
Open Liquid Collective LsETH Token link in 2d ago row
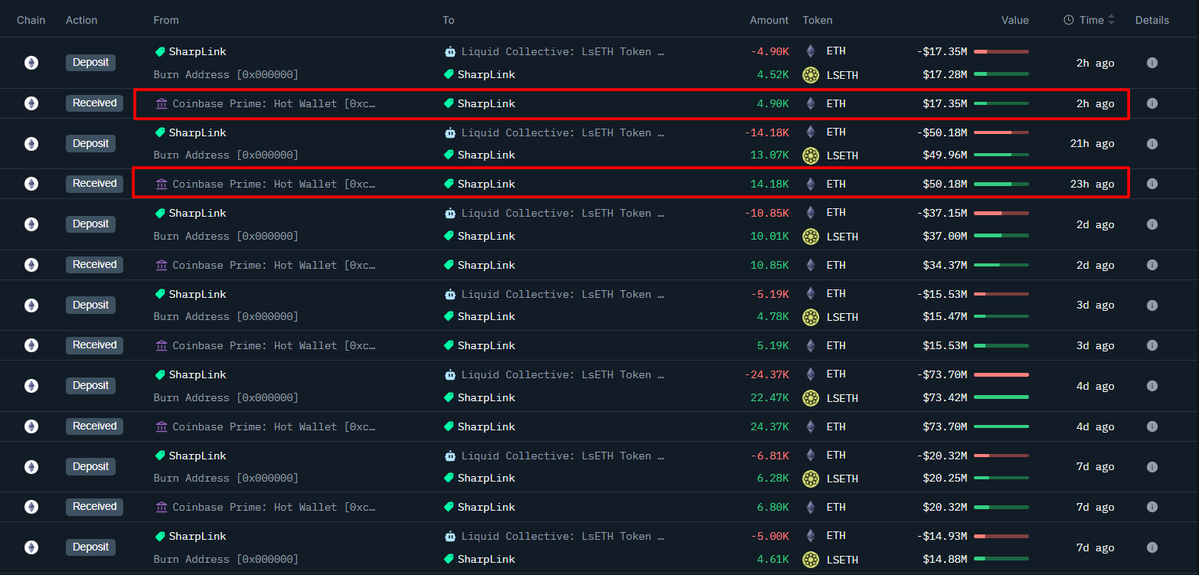(563, 213)
